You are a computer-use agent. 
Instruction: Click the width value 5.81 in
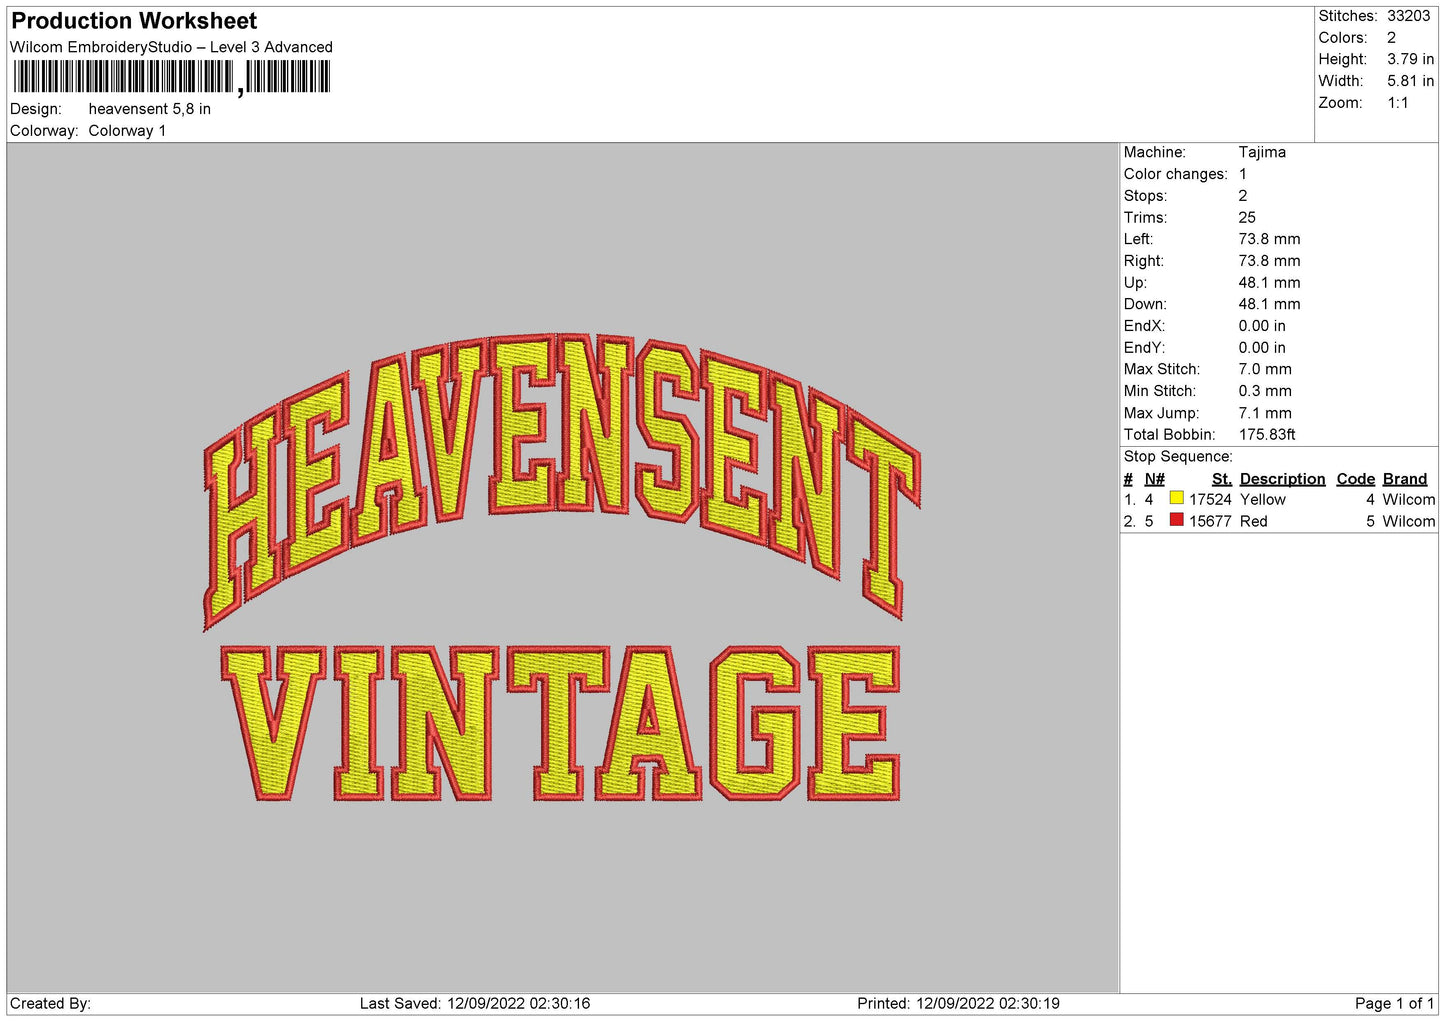point(1410,81)
